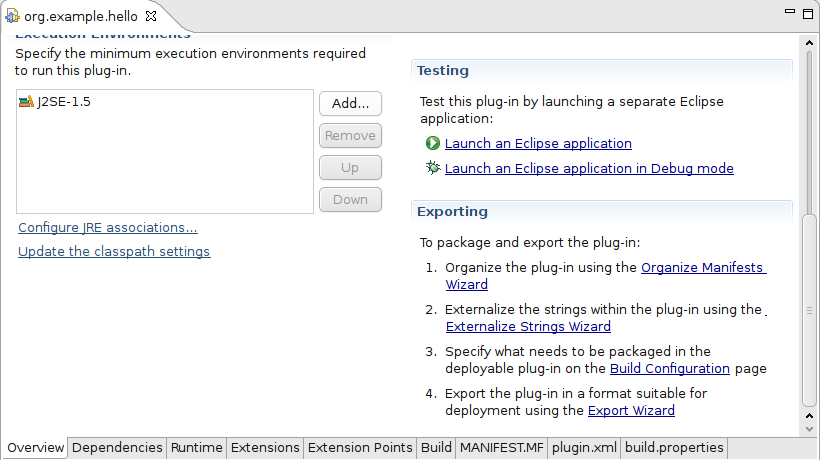Open the build.properties tab

(x=674, y=448)
